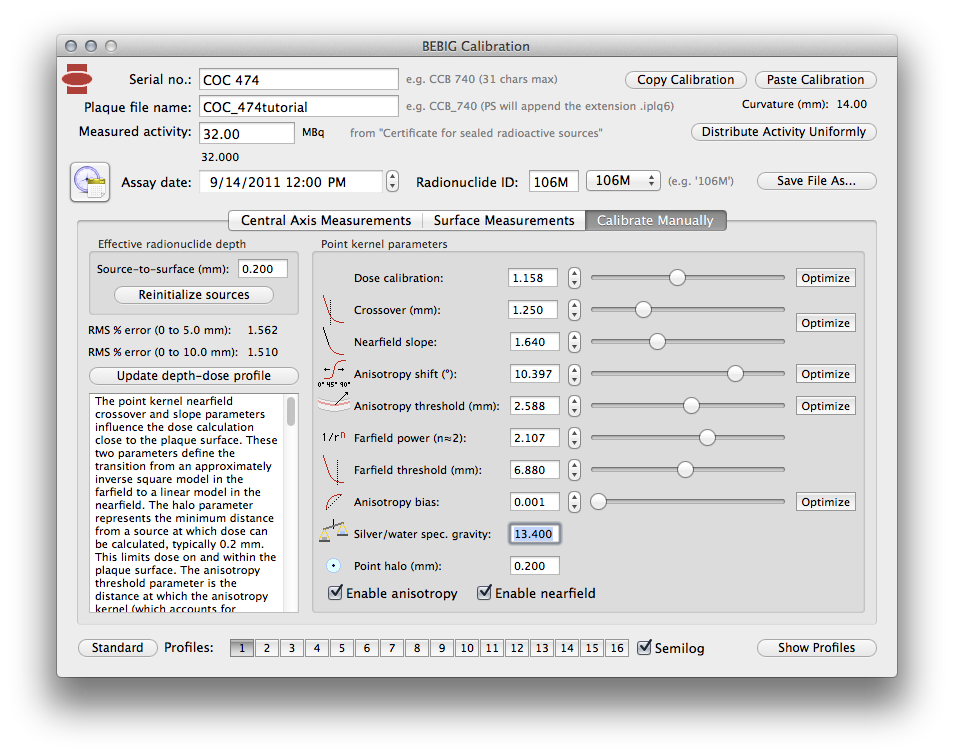Viewport: 954px width, 756px height.
Task: Click the calendar clock icon beside Assay date
Action: click(89, 182)
